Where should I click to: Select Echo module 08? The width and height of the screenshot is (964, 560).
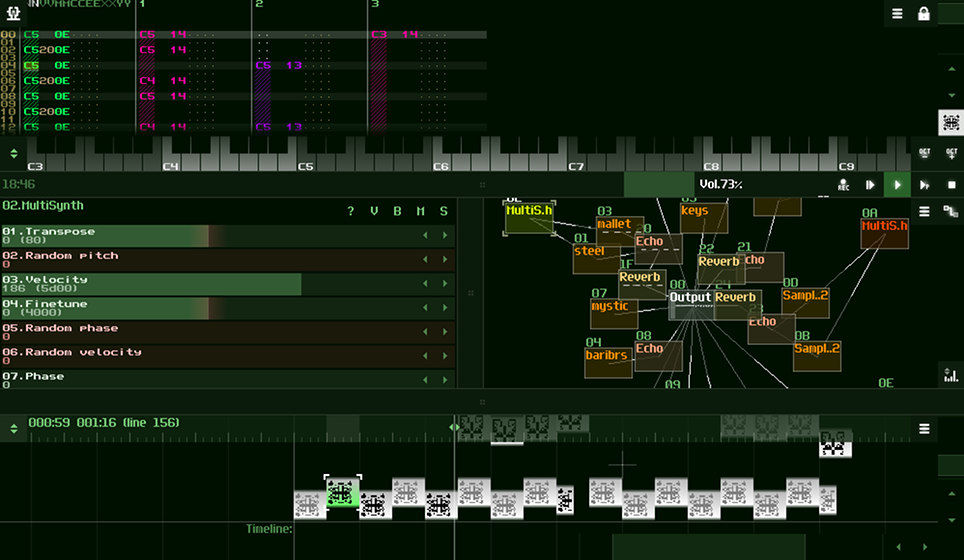658,356
